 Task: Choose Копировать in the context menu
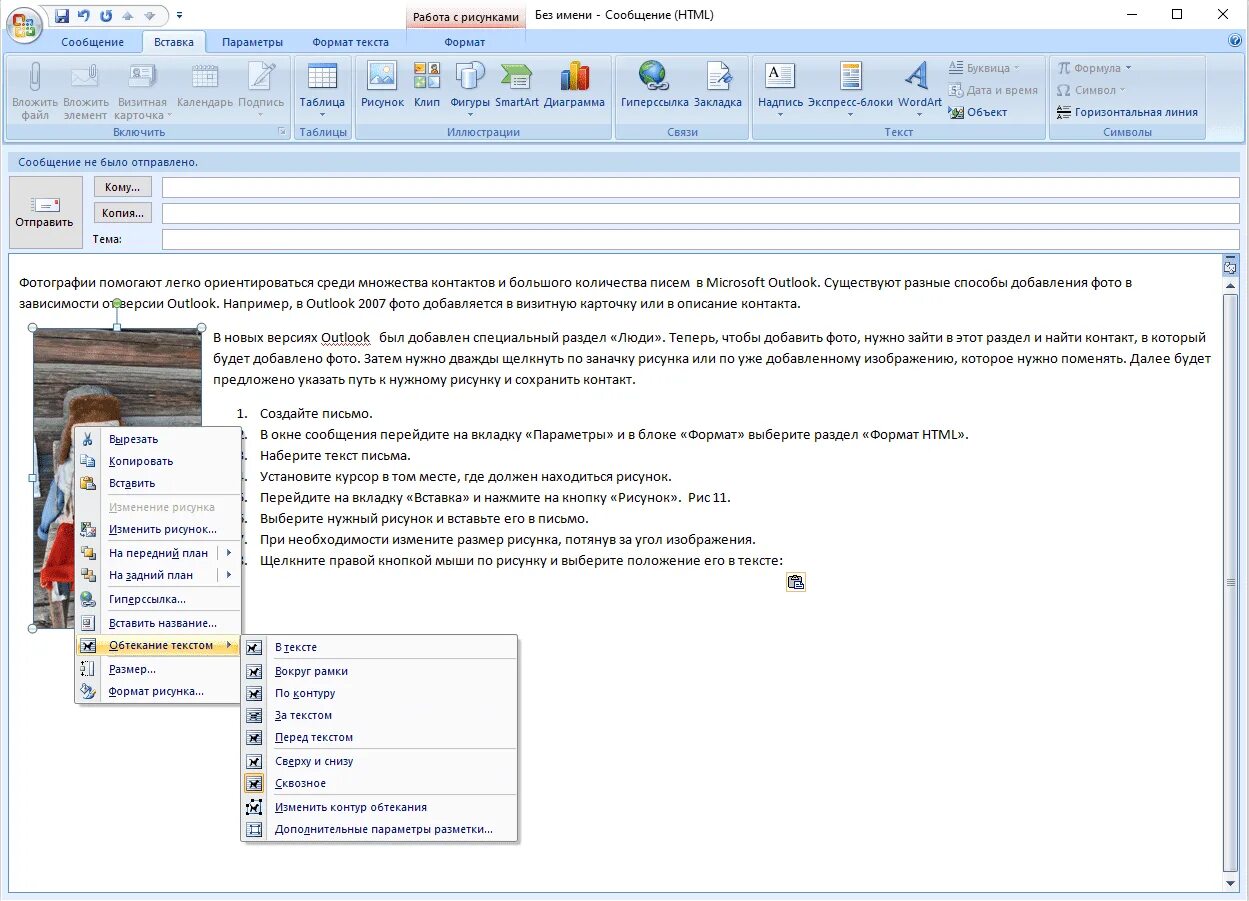click(x=159, y=461)
